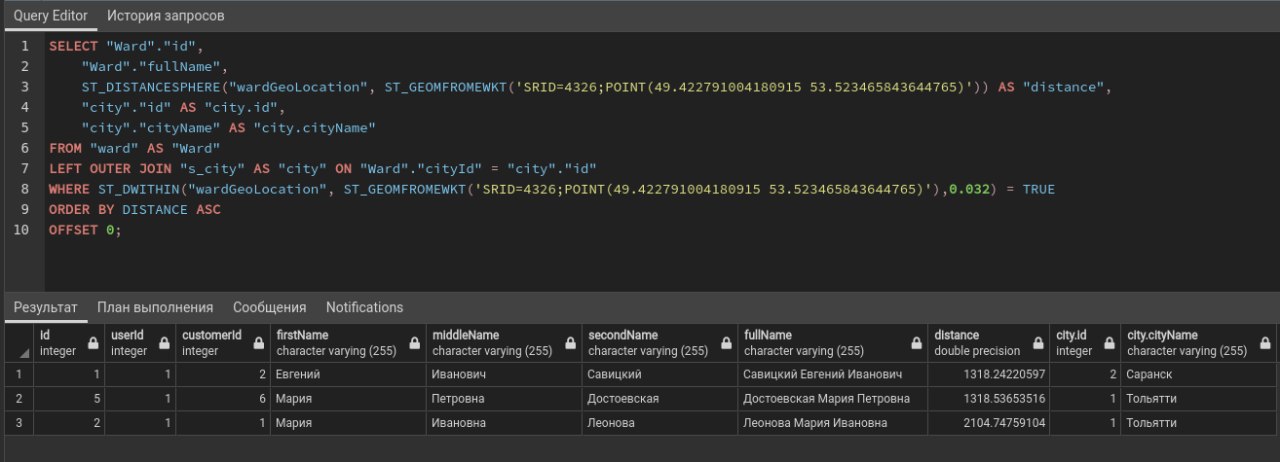
Task: Place cursor on line 8 WHERE clause
Action: click(551, 189)
